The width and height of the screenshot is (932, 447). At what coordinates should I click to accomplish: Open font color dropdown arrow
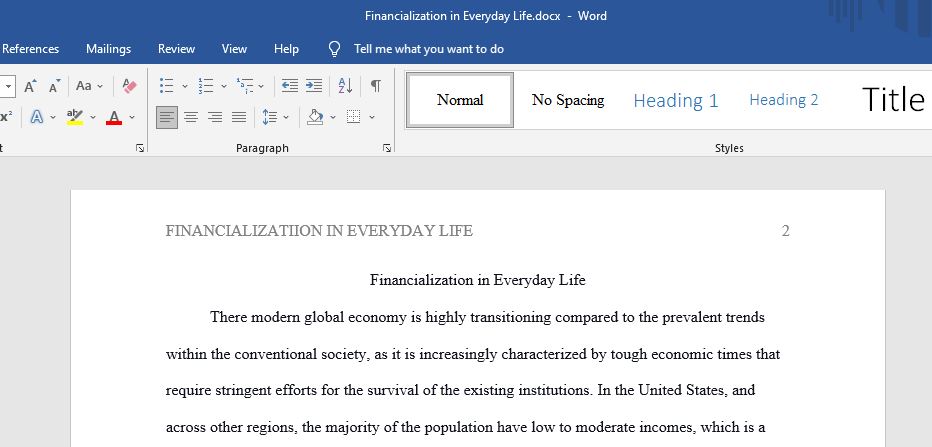coord(132,118)
